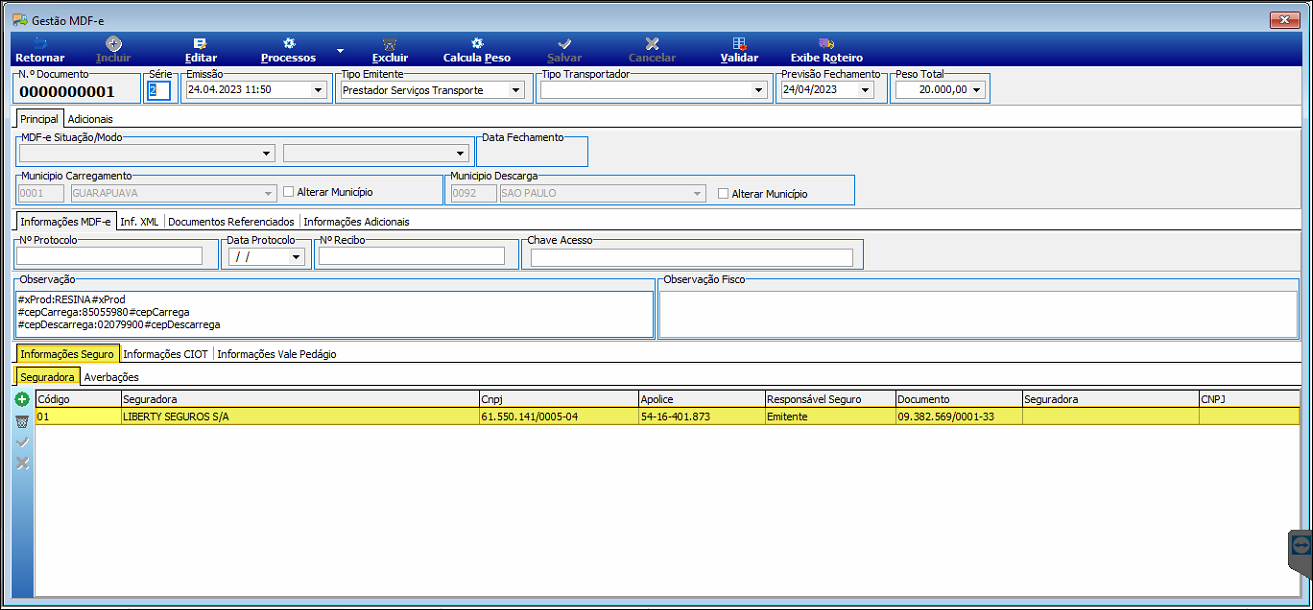1313x610 pixels.
Task: Click the Validar toolbar icon
Action: click(x=739, y=44)
